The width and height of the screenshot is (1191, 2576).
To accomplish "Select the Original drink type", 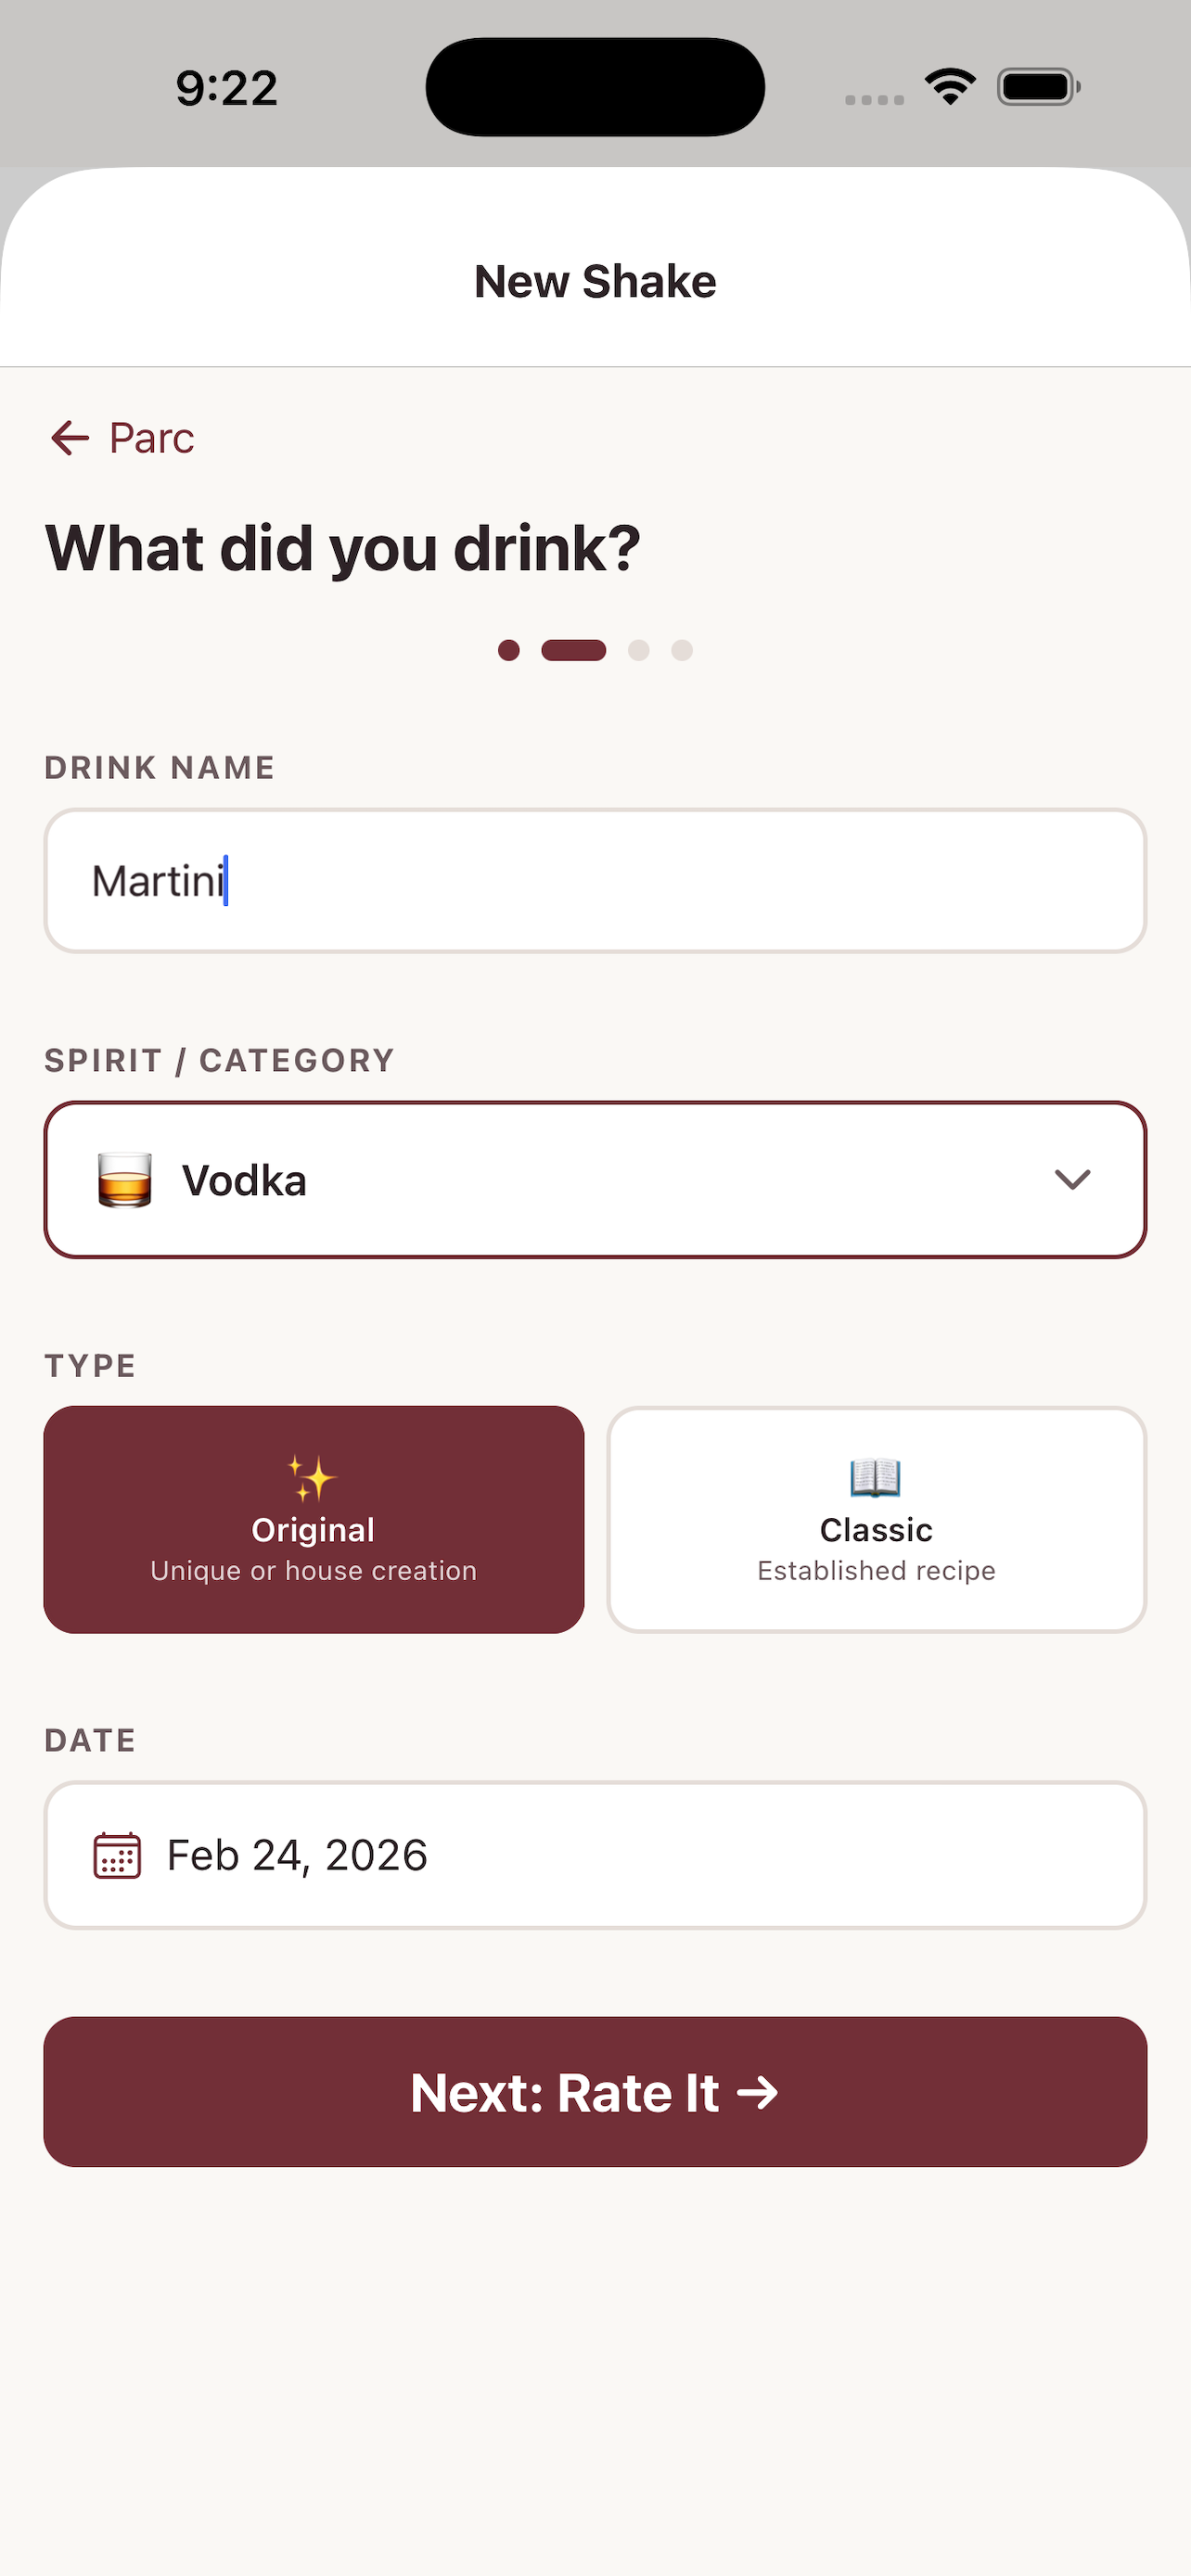I will 314,1519.
